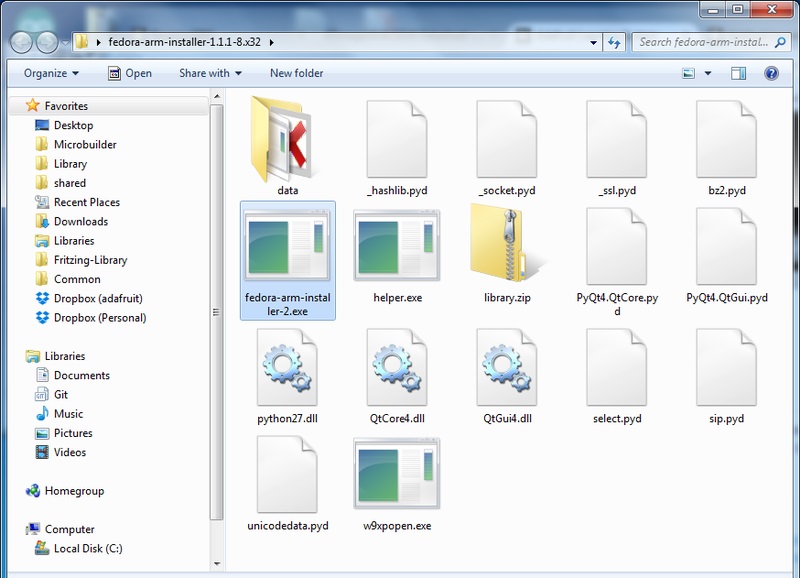Open Fritzing-Library folder
Image resolution: width=800 pixels, height=578 pixels.
click(x=90, y=260)
